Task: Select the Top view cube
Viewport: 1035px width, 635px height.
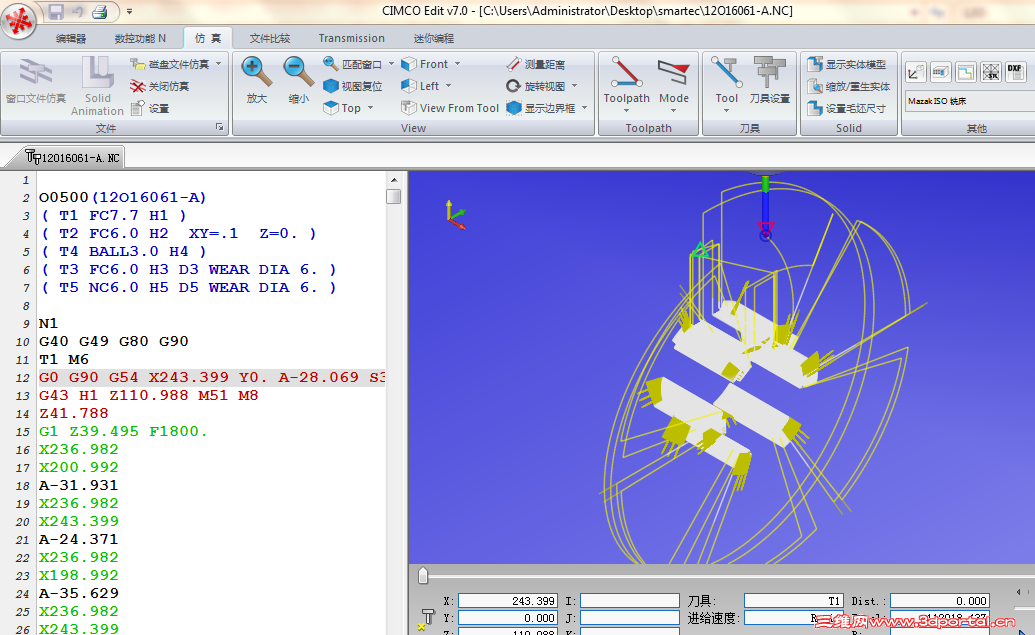Action: point(342,108)
